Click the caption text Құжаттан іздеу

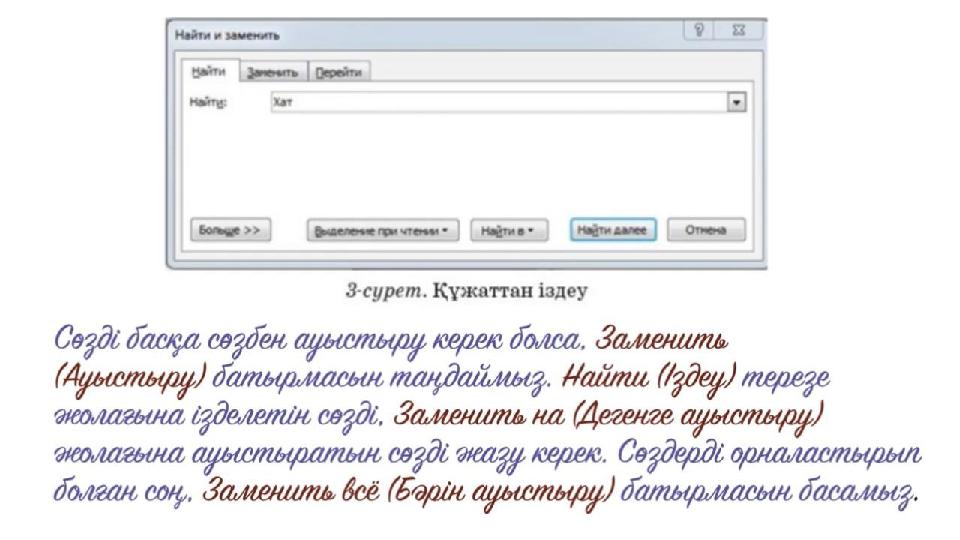coord(509,290)
